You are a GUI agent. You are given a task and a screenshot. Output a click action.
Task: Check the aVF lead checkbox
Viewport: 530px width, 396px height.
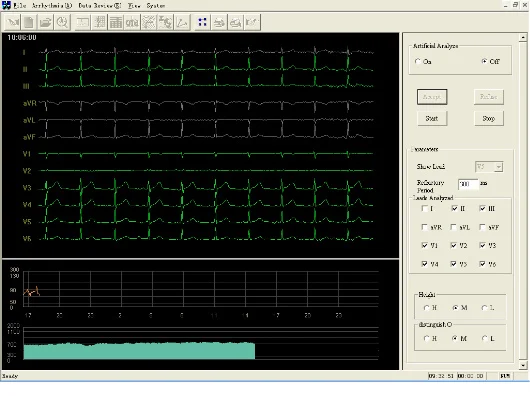483,227
